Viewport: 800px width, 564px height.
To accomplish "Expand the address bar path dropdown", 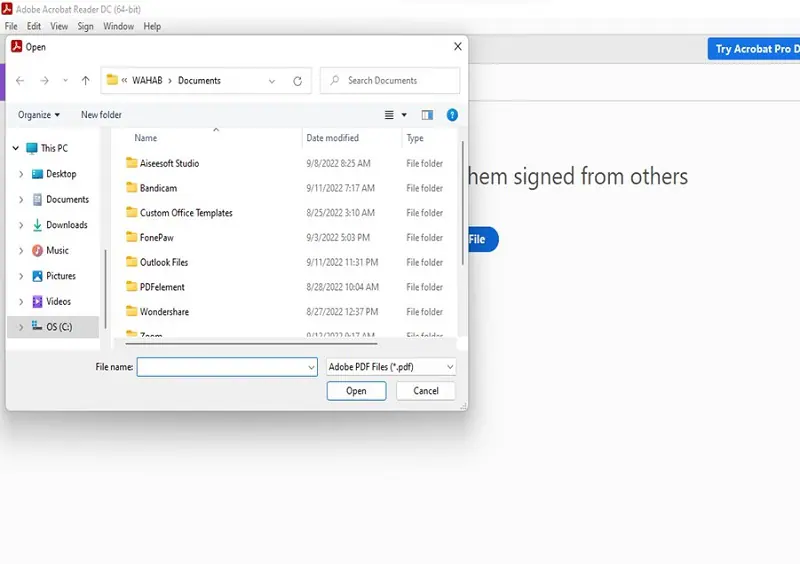I will [x=272, y=81].
